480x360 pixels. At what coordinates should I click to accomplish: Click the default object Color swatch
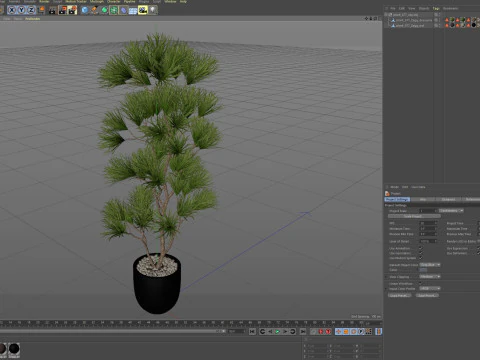pos(423,270)
